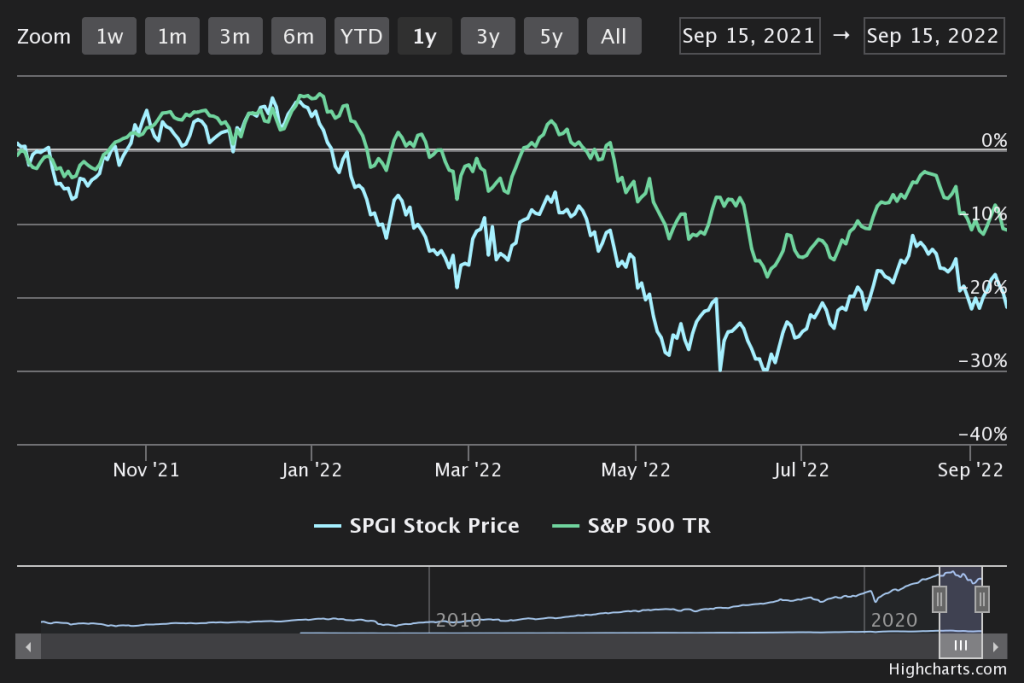
Task: Zoom chart to 3y range
Action: pos(488,37)
